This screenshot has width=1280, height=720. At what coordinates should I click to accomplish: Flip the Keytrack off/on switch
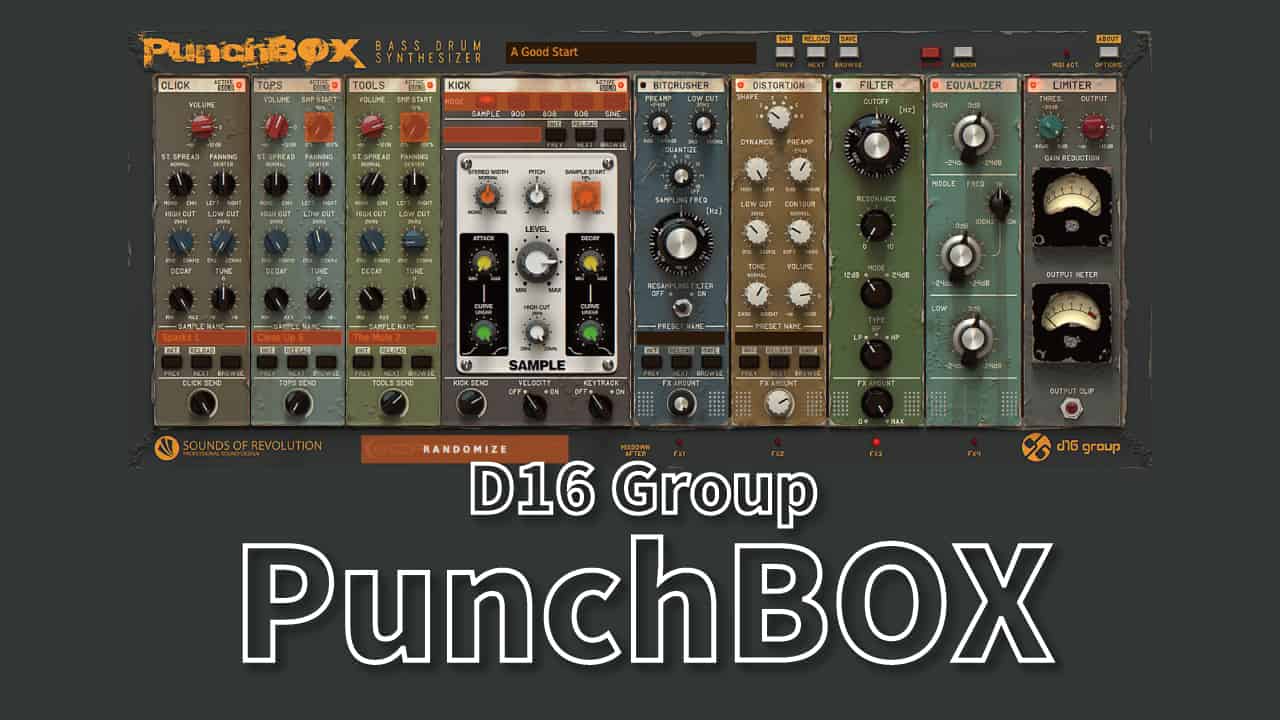pyautogui.click(x=600, y=404)
